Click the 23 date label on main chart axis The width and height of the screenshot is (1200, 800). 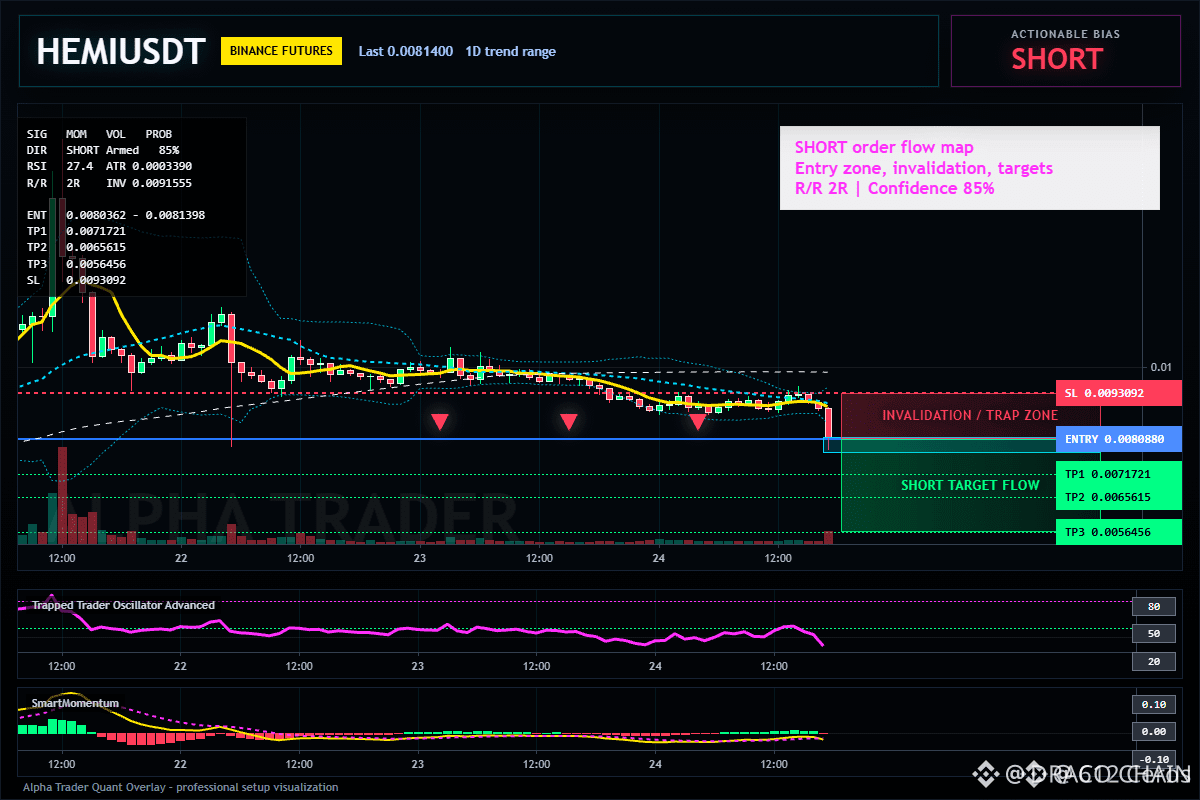tap(418, 557)
